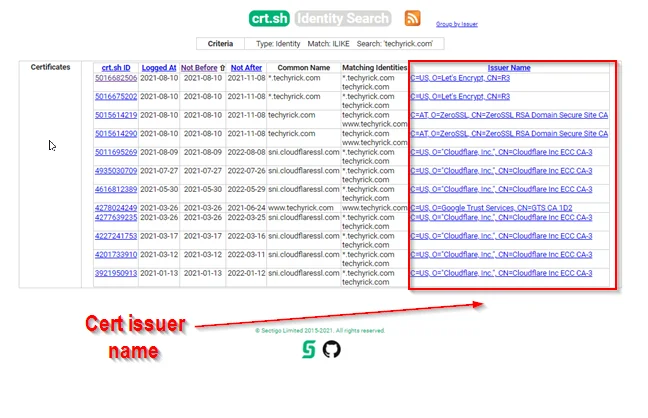This screenshot has height=418, width=648.
Task: Open certificate ID 4277639235
Action: click(x=116, y=218)
